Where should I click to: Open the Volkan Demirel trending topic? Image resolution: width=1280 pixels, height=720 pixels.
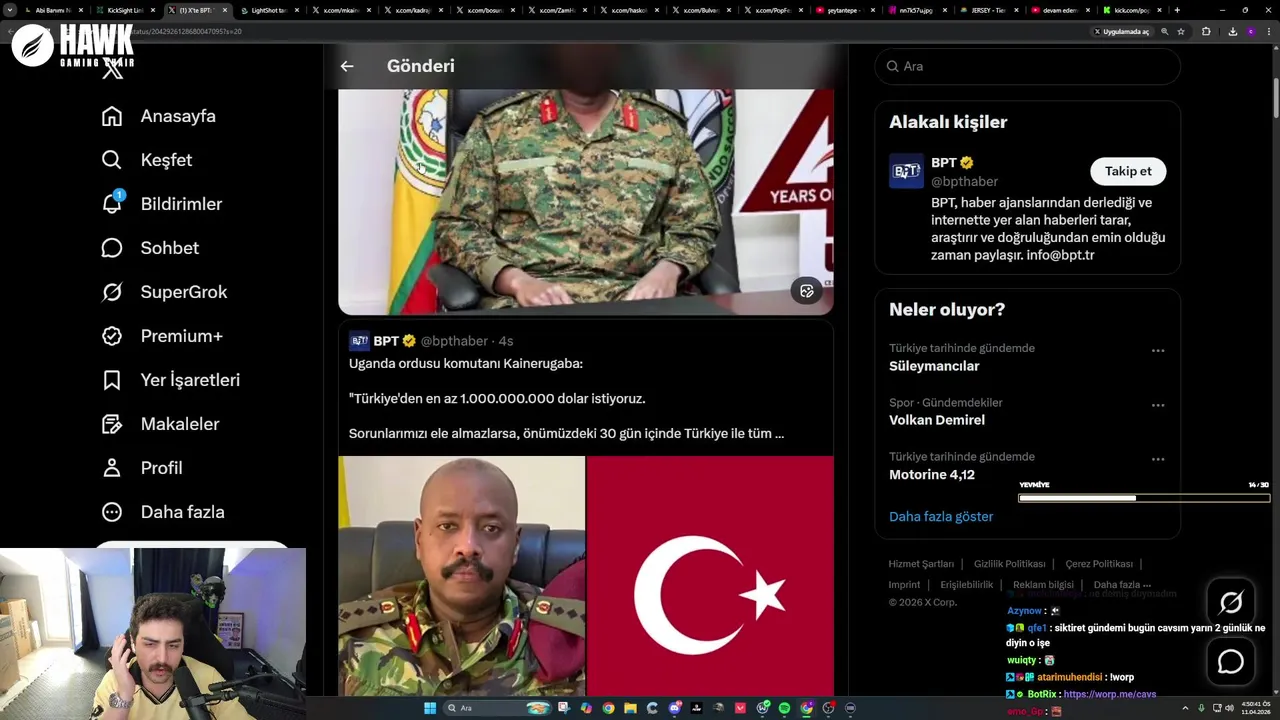point(937,420)
